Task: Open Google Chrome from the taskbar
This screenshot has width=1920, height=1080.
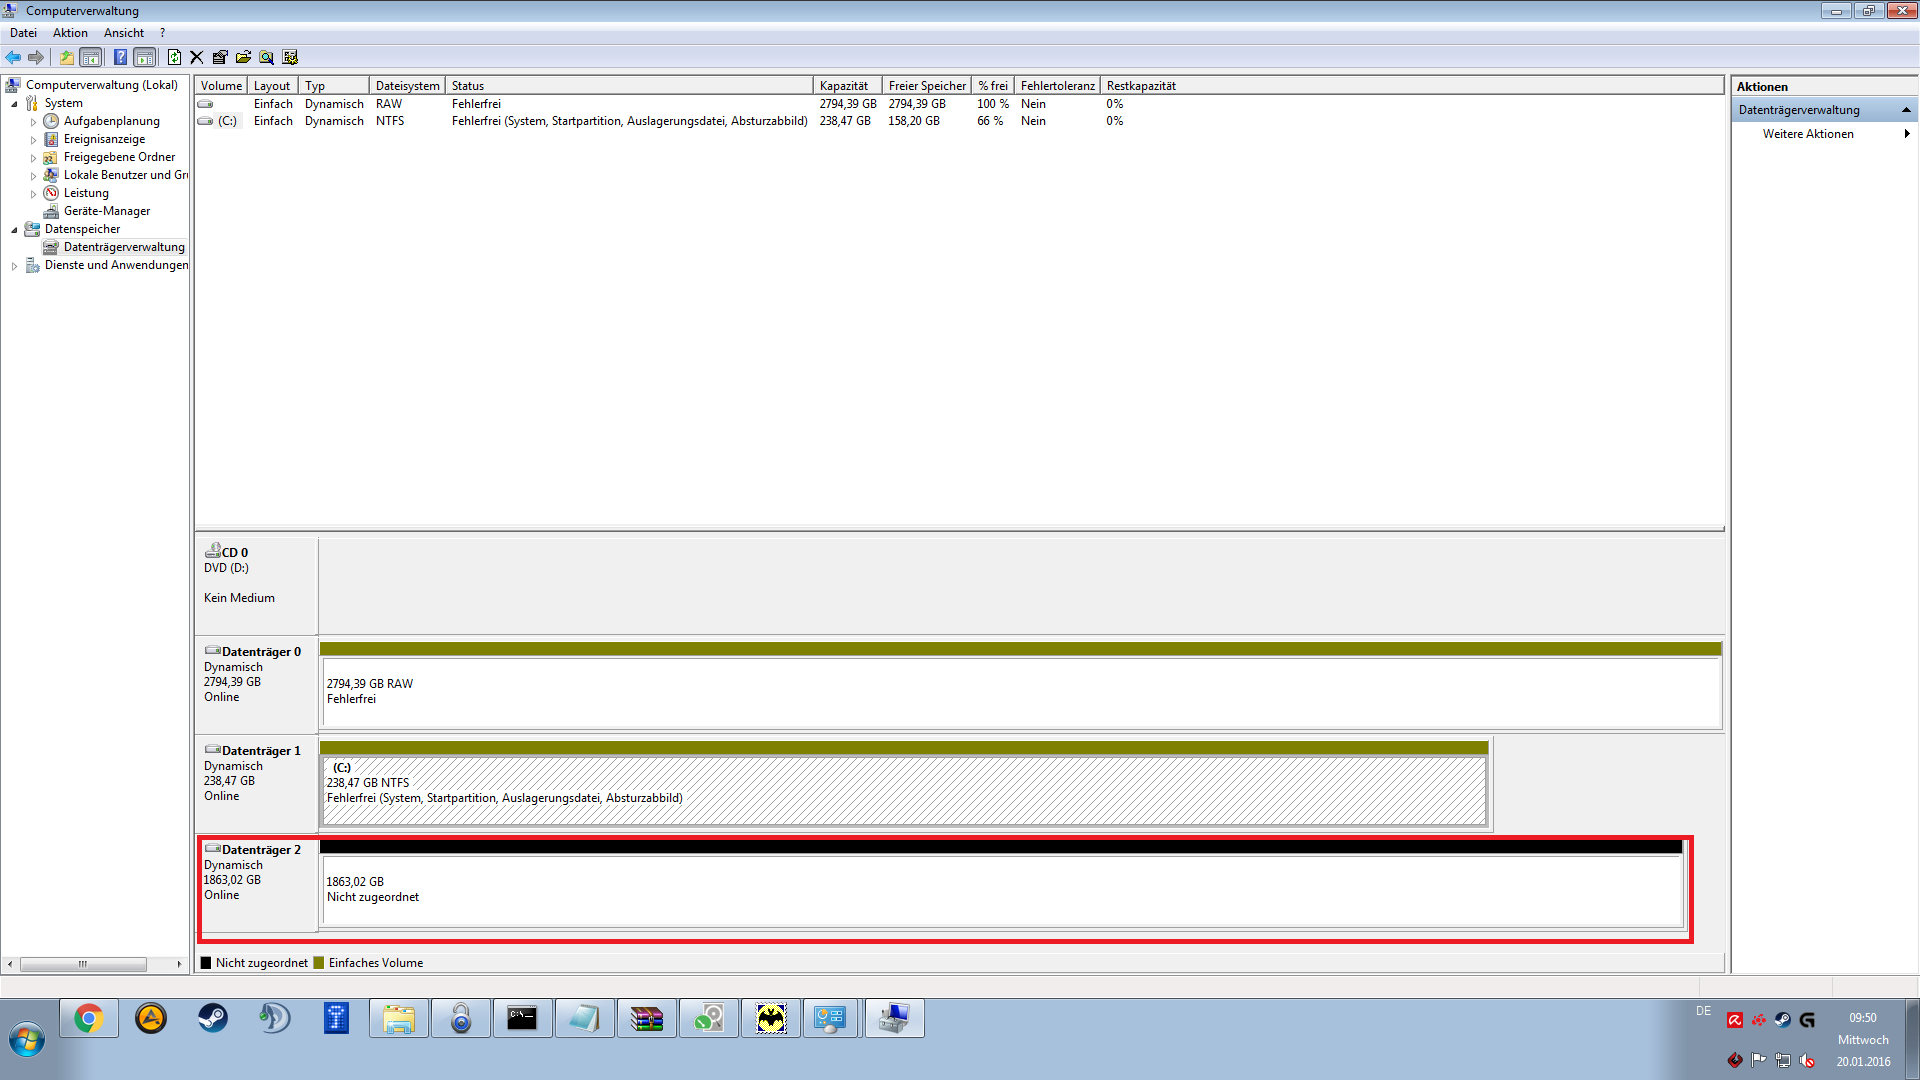Action: tap(88, 1018)
